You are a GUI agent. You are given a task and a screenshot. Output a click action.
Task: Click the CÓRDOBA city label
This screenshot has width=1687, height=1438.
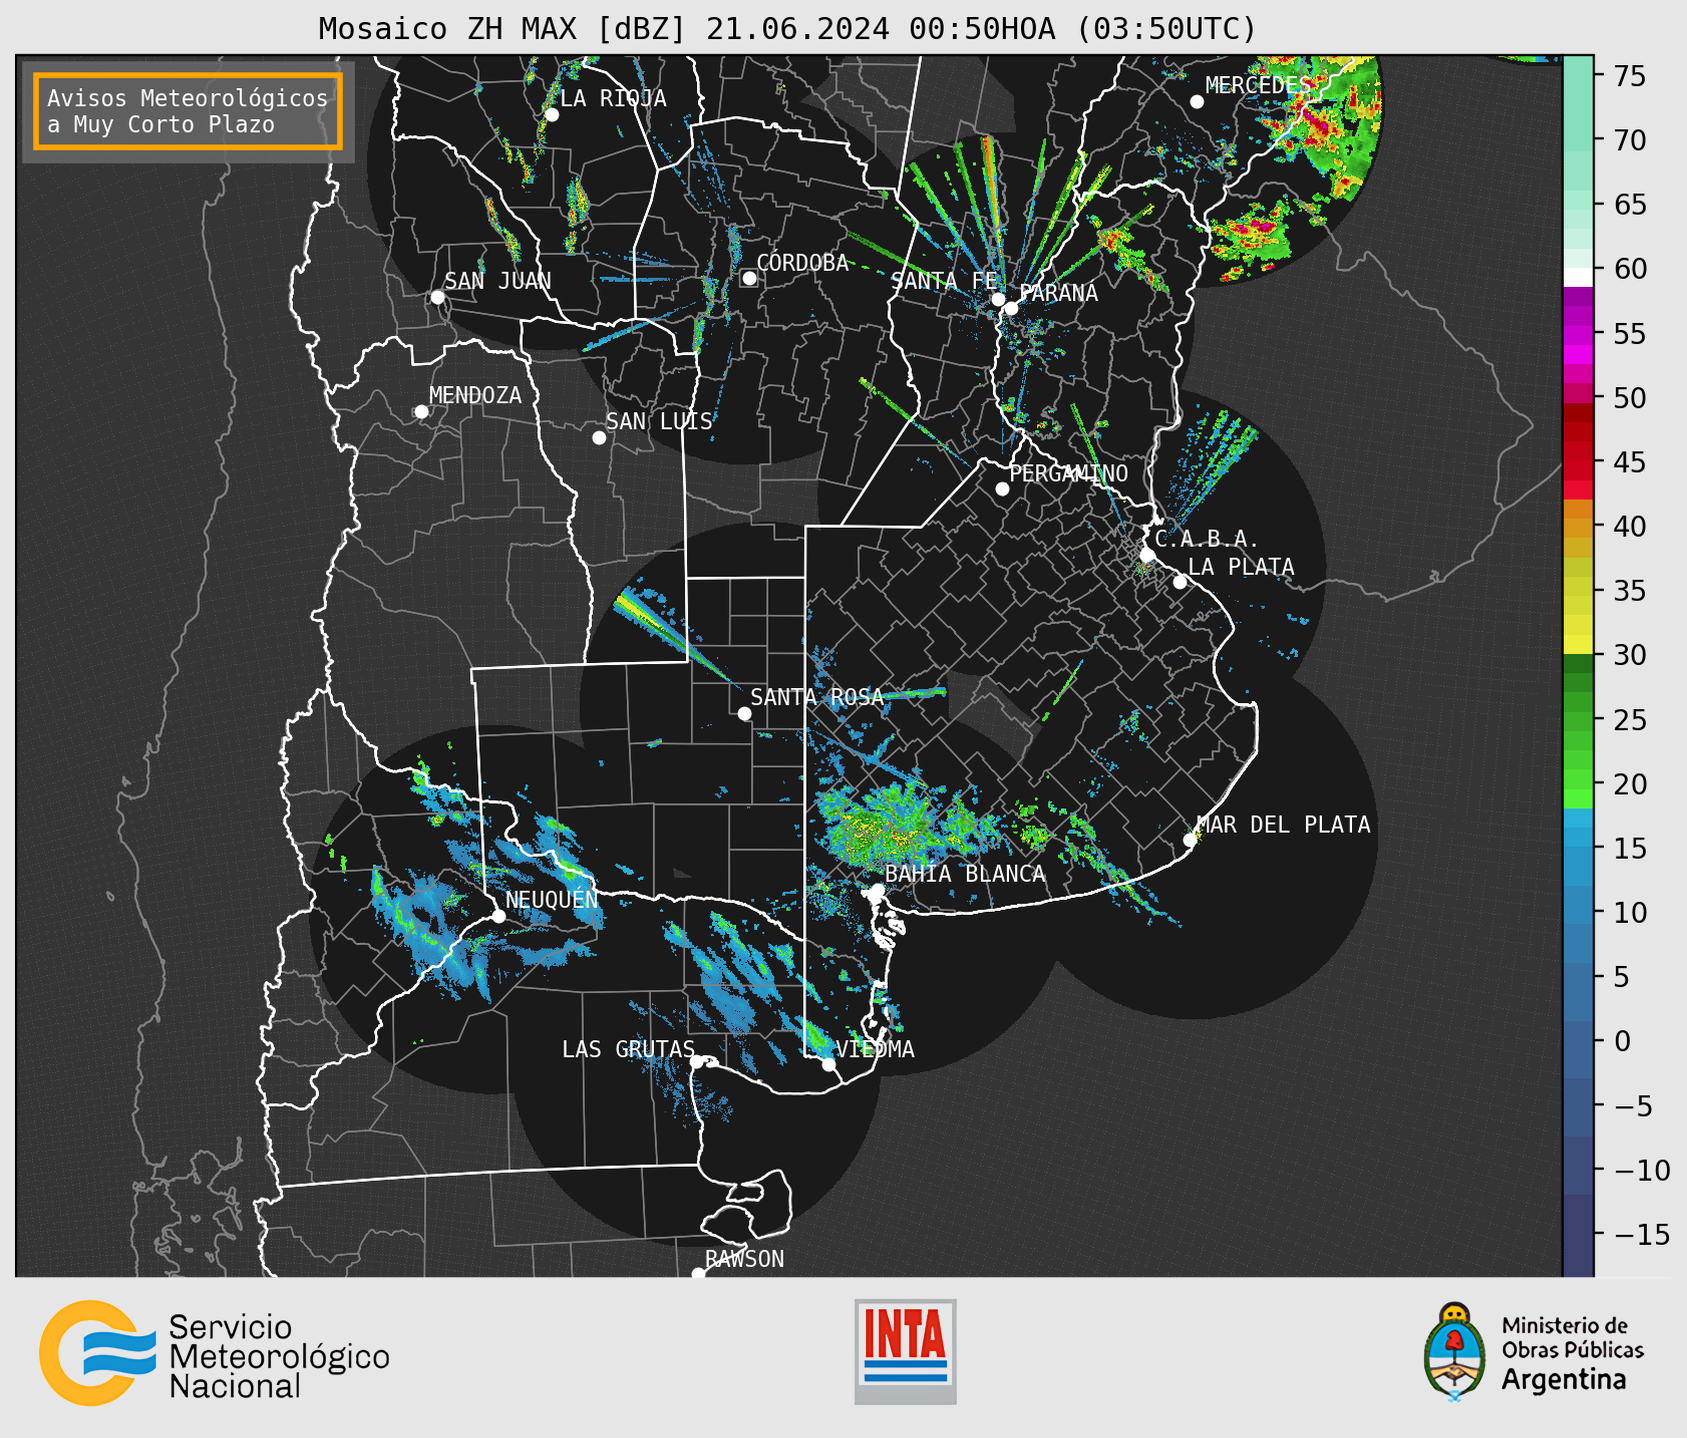click(802, 262)
